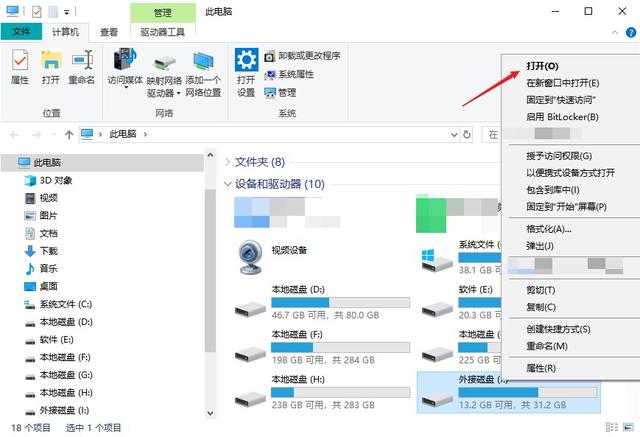Open the Customize Quick Access Toolbar dropdown
Screen dimensions: 640x437
tap(67, 13)
